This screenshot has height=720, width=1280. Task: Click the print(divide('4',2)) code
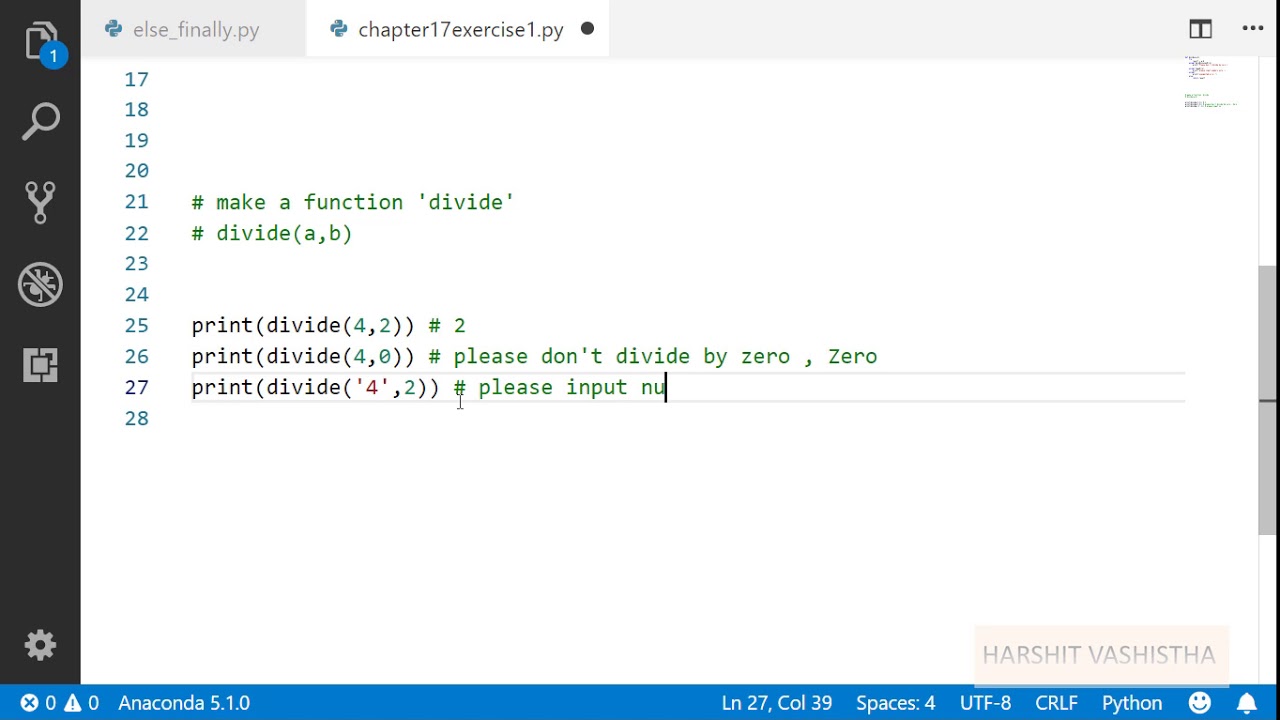[315, 388]
